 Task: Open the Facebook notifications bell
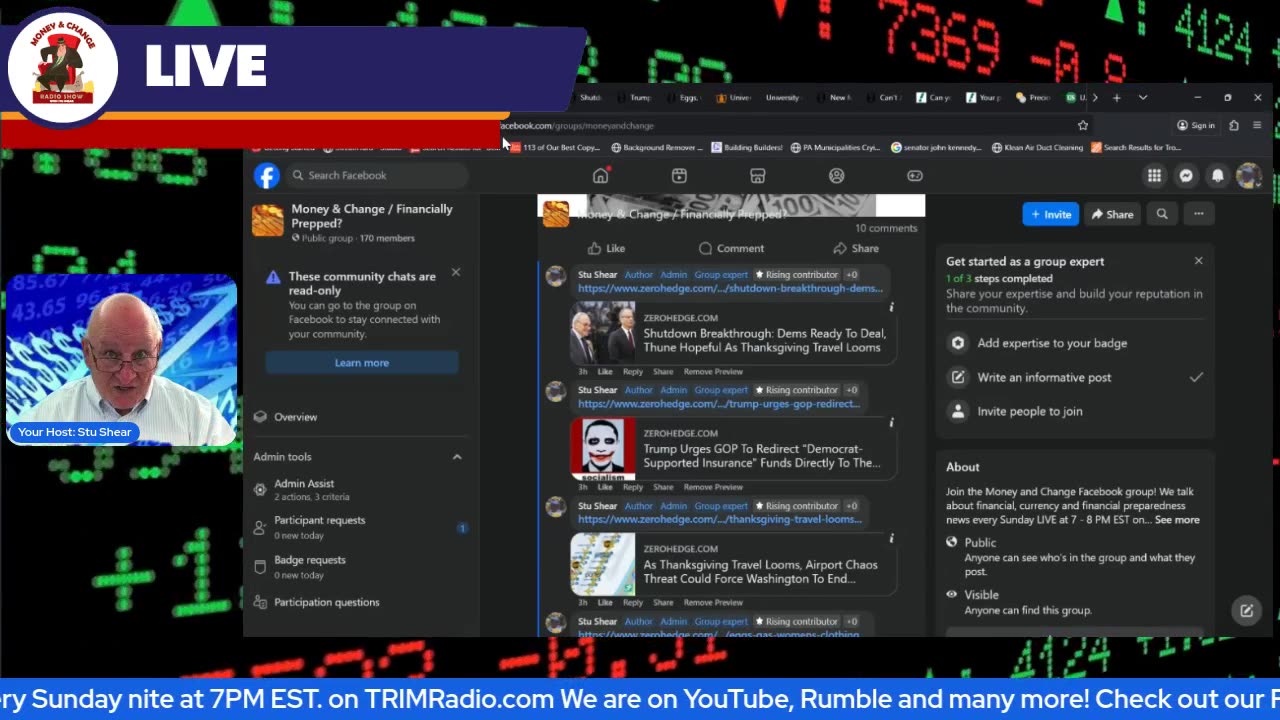coord(1217,176)
